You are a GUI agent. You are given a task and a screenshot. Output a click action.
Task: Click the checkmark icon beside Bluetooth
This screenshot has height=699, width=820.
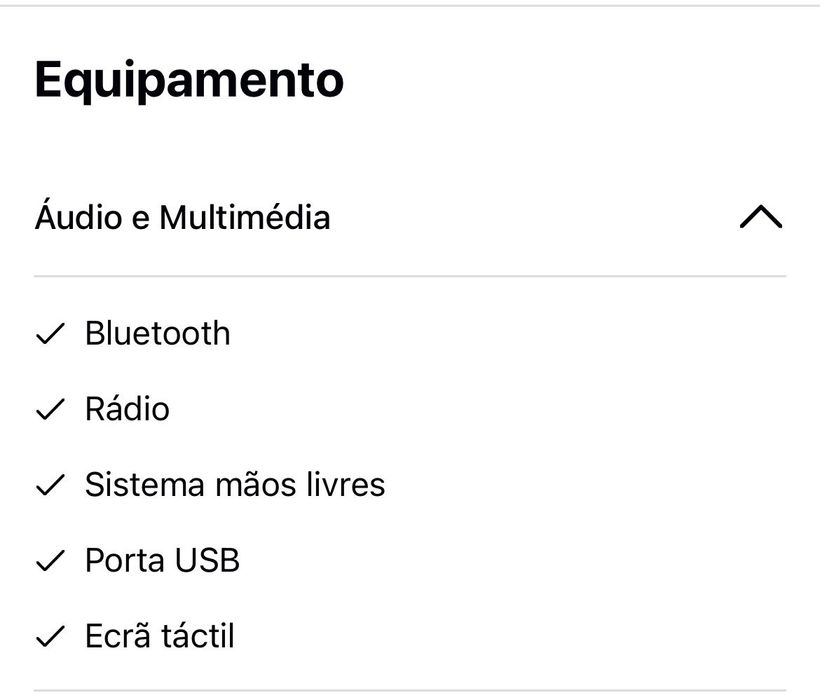click(49, 335)
